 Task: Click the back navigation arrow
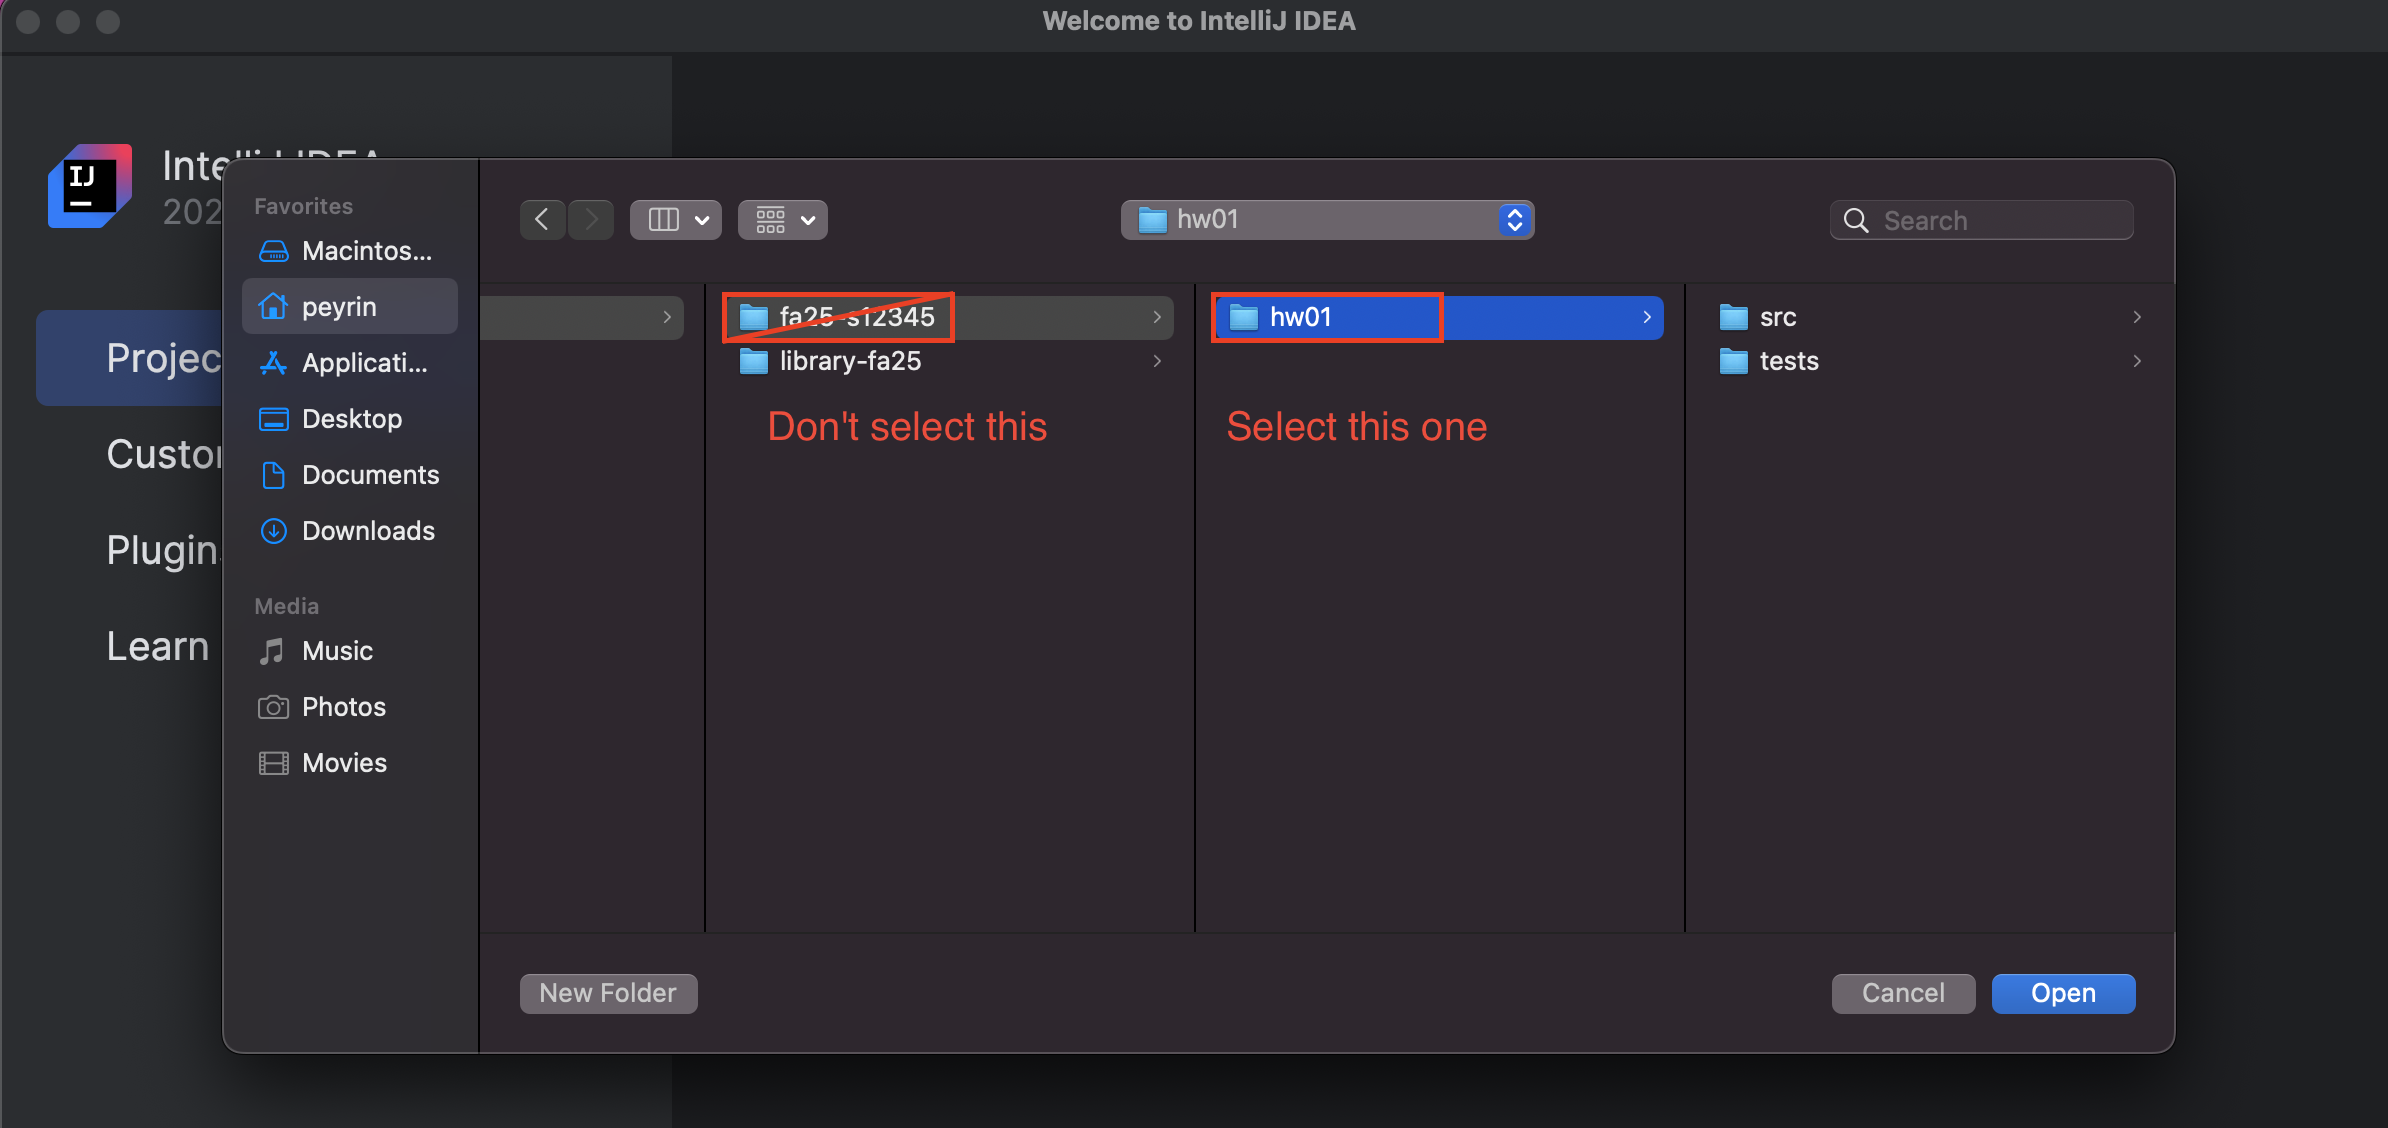pos(542,219)
